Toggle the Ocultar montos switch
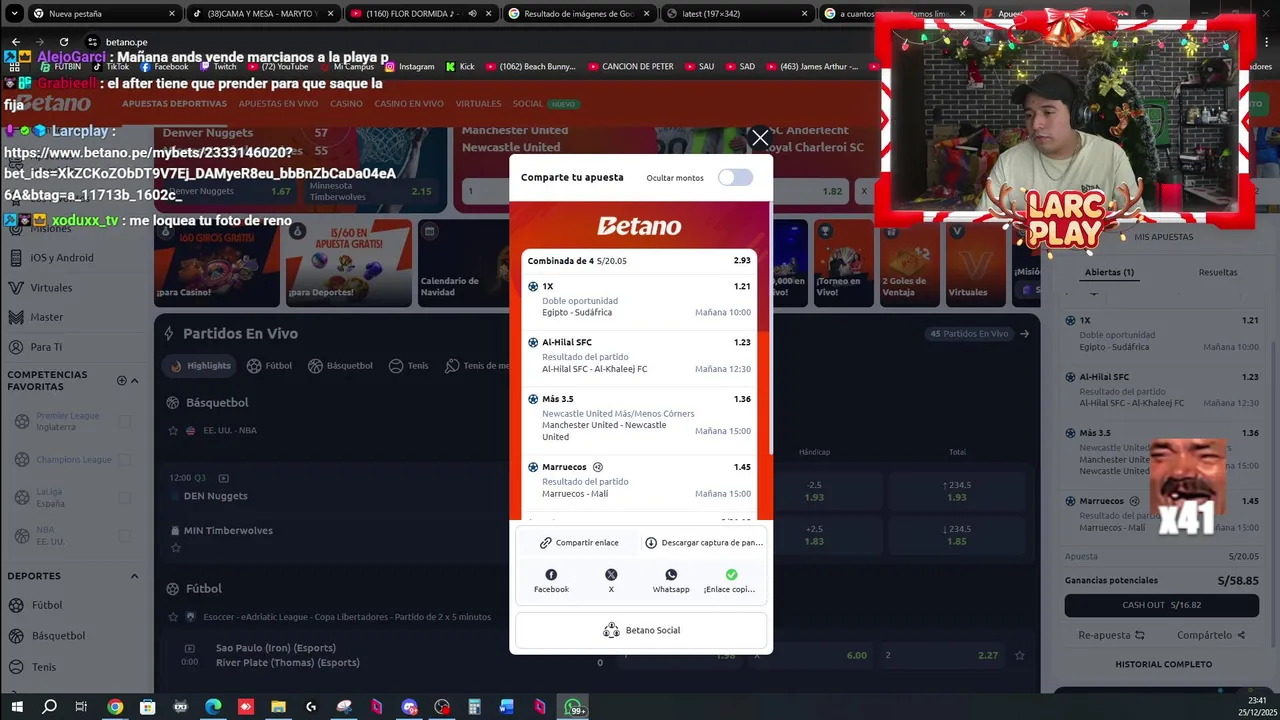1280x720 pixels. 735,177
